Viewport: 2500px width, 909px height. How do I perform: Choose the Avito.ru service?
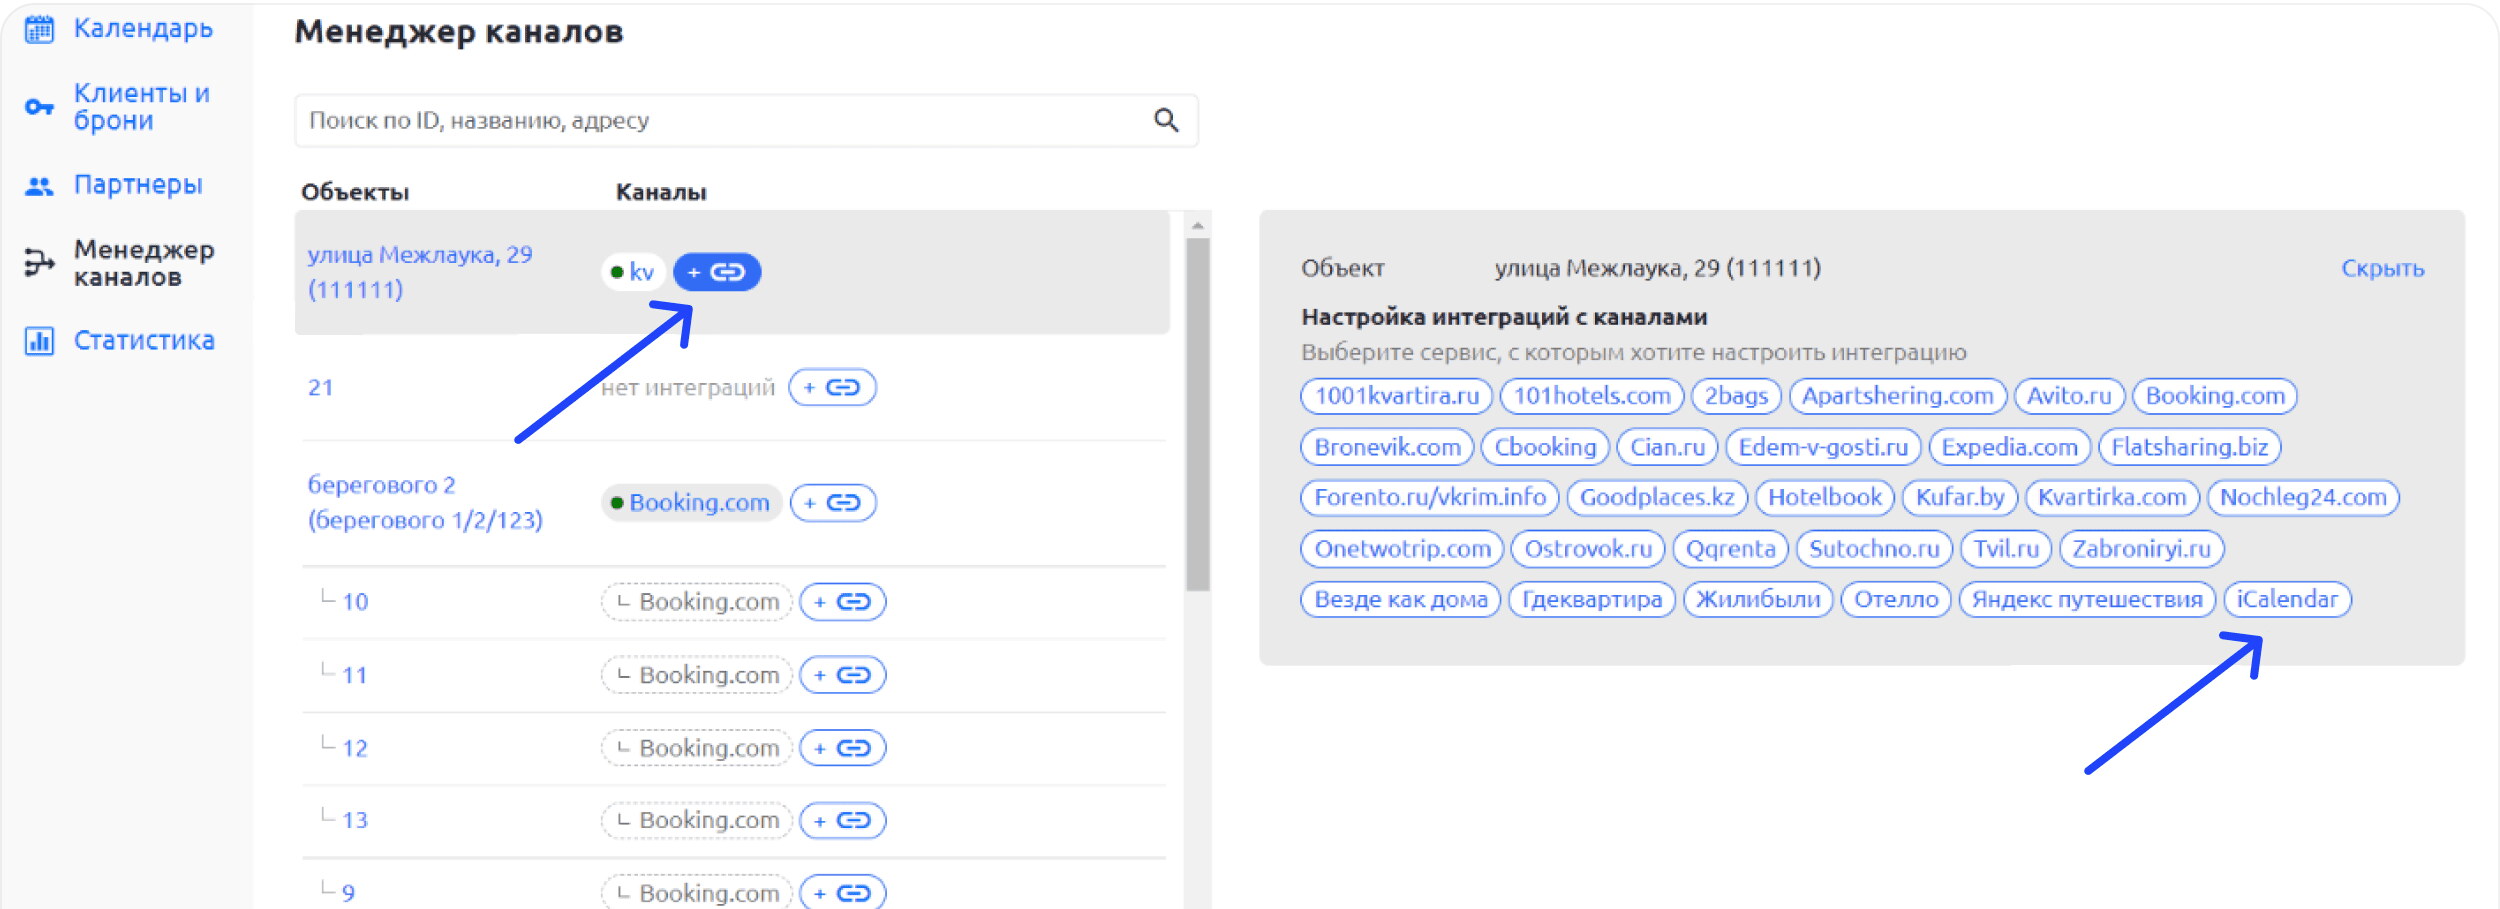click(x=2069, y=396)
